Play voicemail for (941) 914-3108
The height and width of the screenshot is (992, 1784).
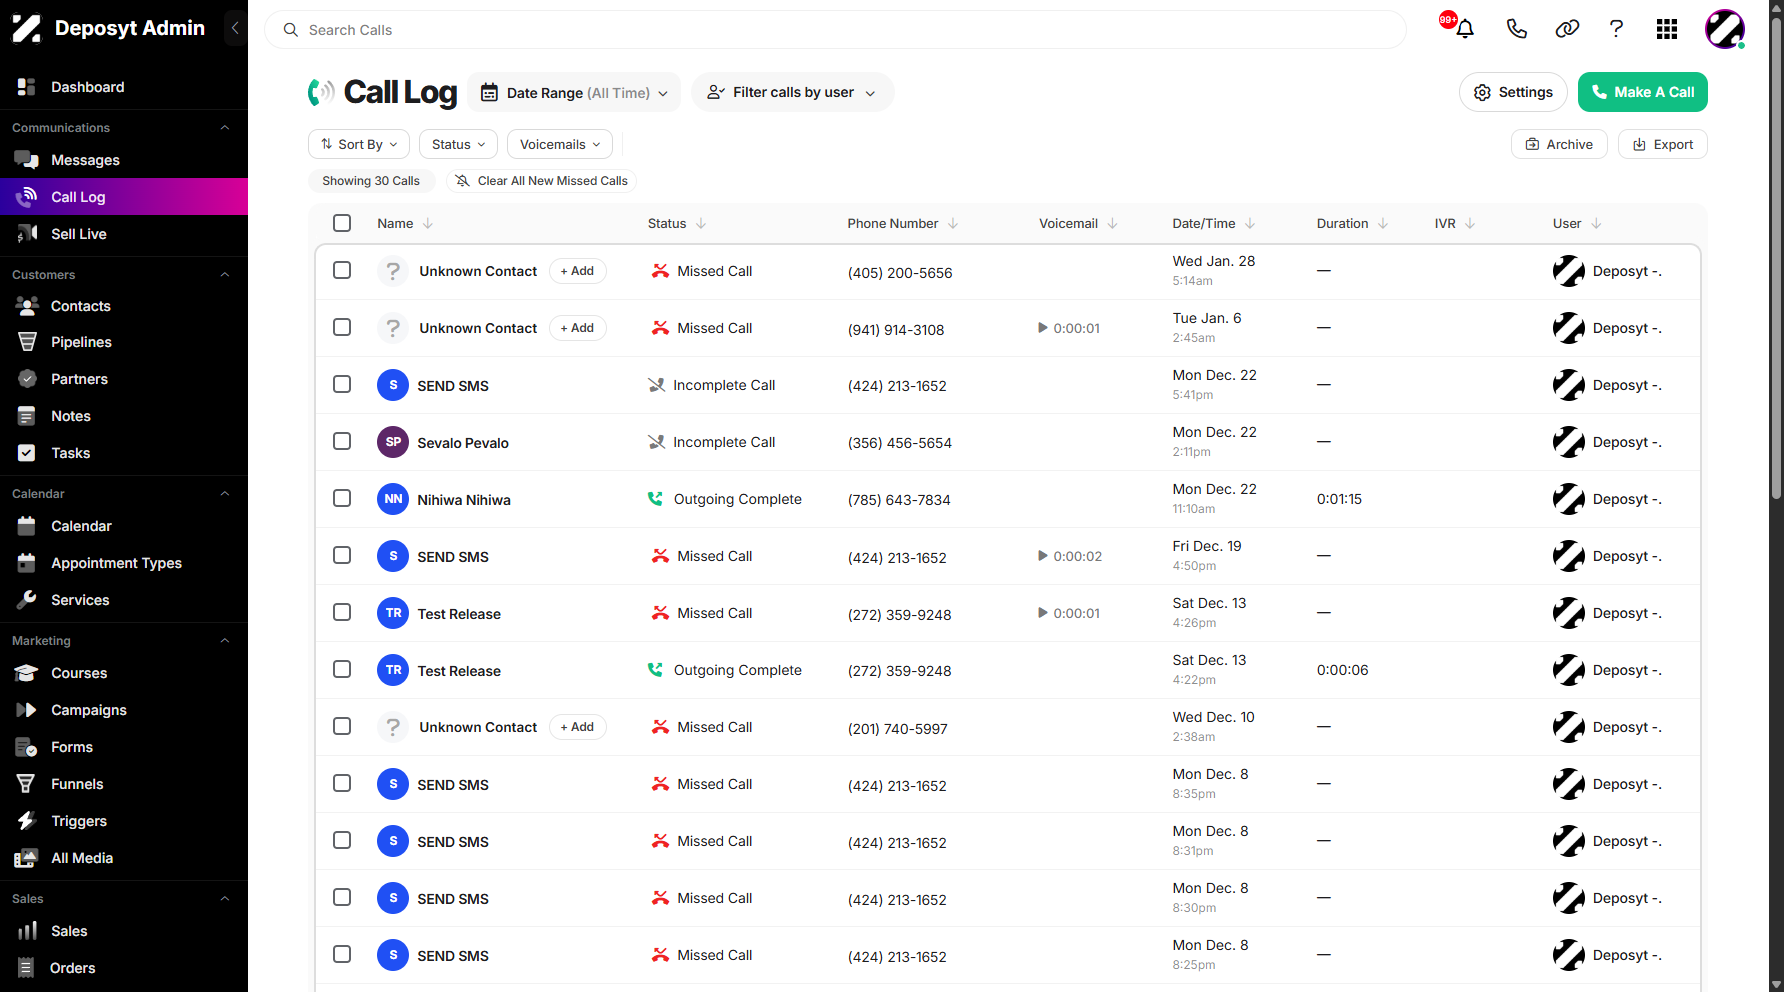tap(1043, 328)
